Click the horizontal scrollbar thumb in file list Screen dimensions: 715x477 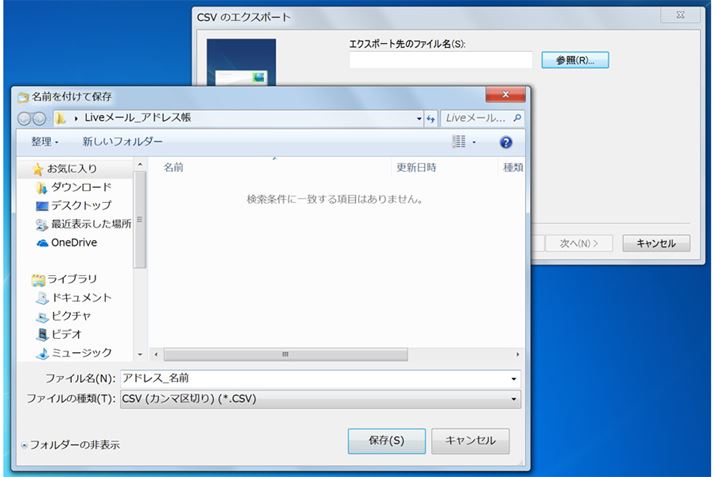coord(285,354)
